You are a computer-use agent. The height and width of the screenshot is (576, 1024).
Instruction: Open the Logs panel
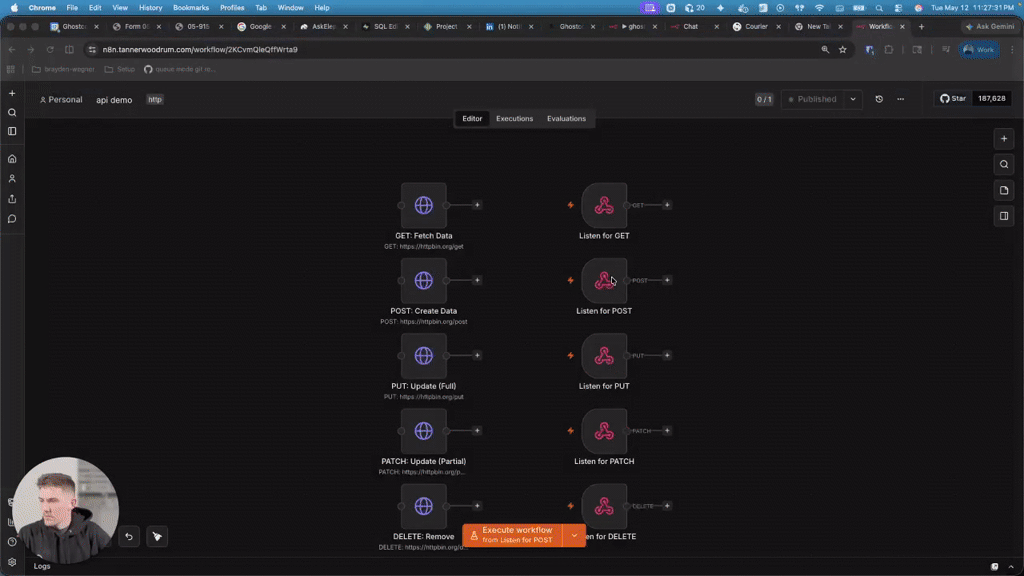tap(42, 566)
